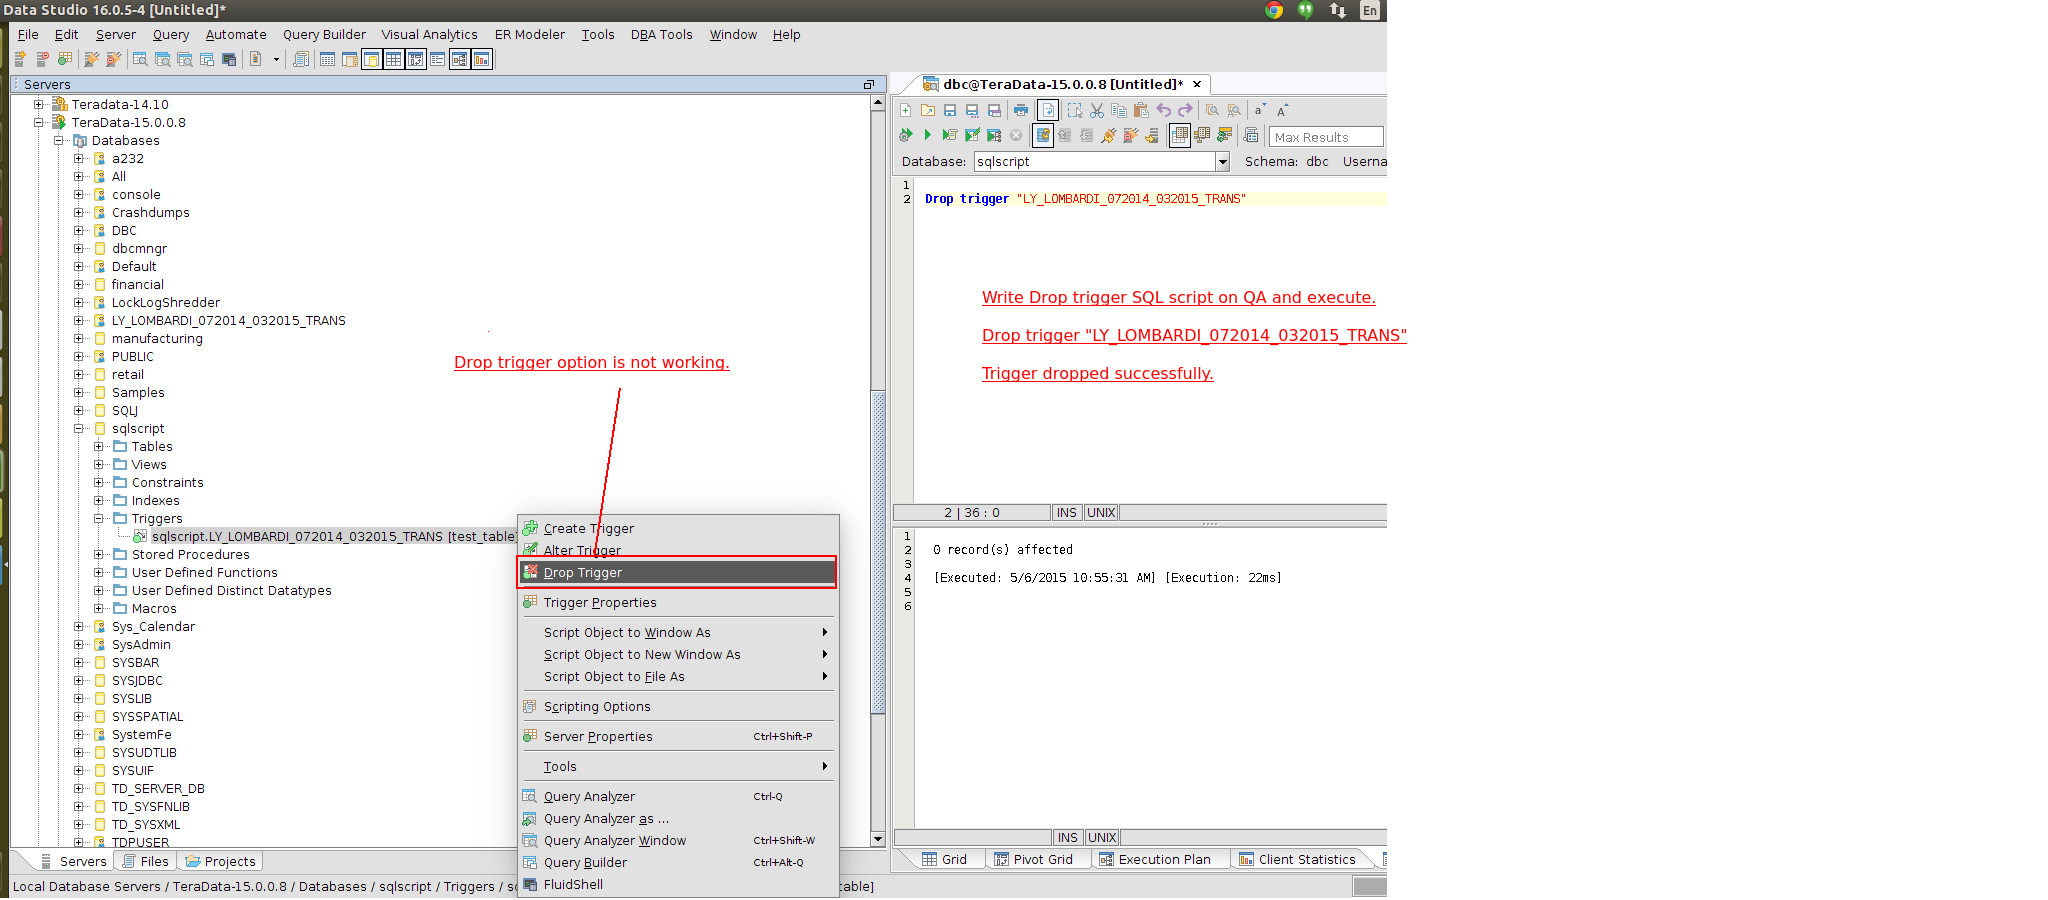Image resolution: width=2048 pixels, height=900 pixels.
Task: Select the financial database in tree
Action: coord(138,284)
